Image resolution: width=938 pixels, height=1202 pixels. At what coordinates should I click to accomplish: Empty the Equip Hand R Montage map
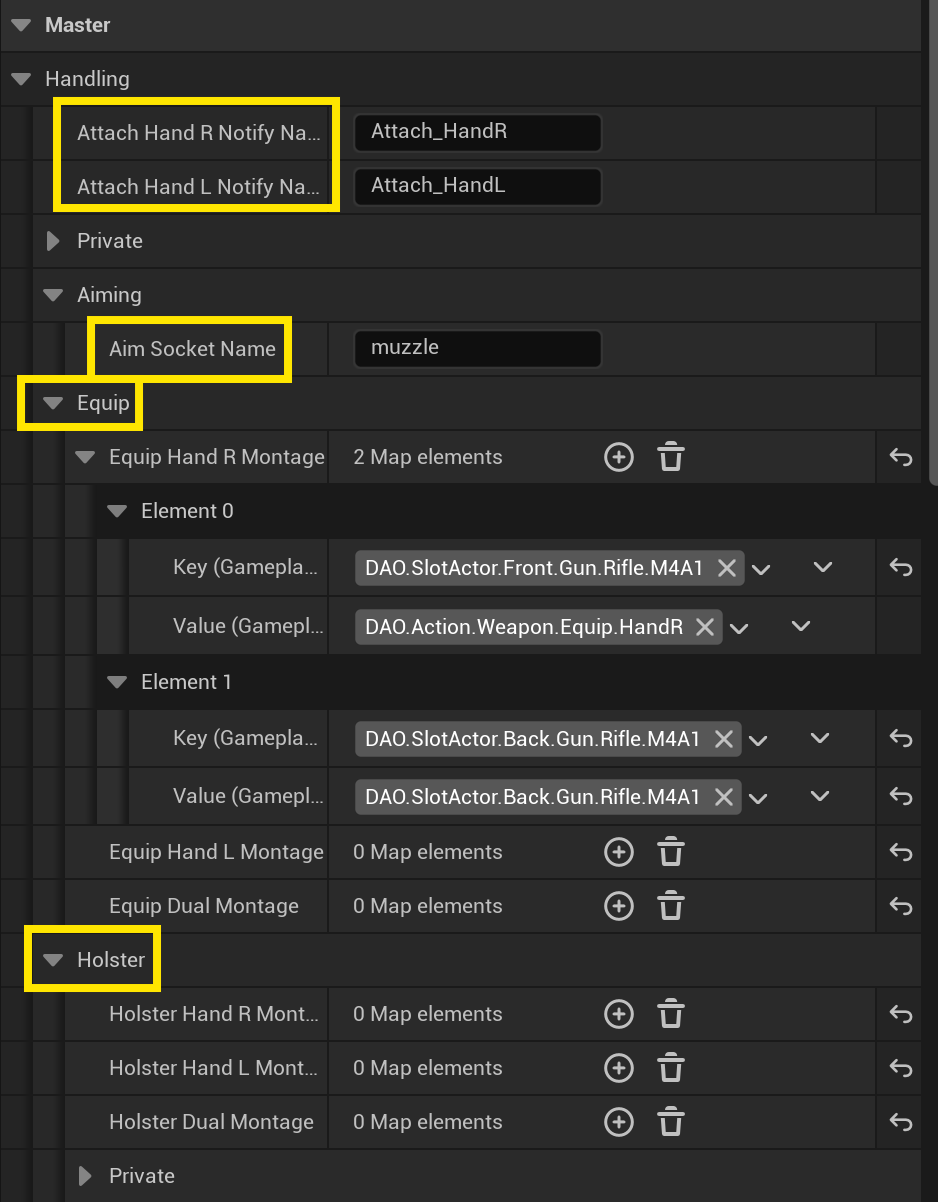coord(670,458)
